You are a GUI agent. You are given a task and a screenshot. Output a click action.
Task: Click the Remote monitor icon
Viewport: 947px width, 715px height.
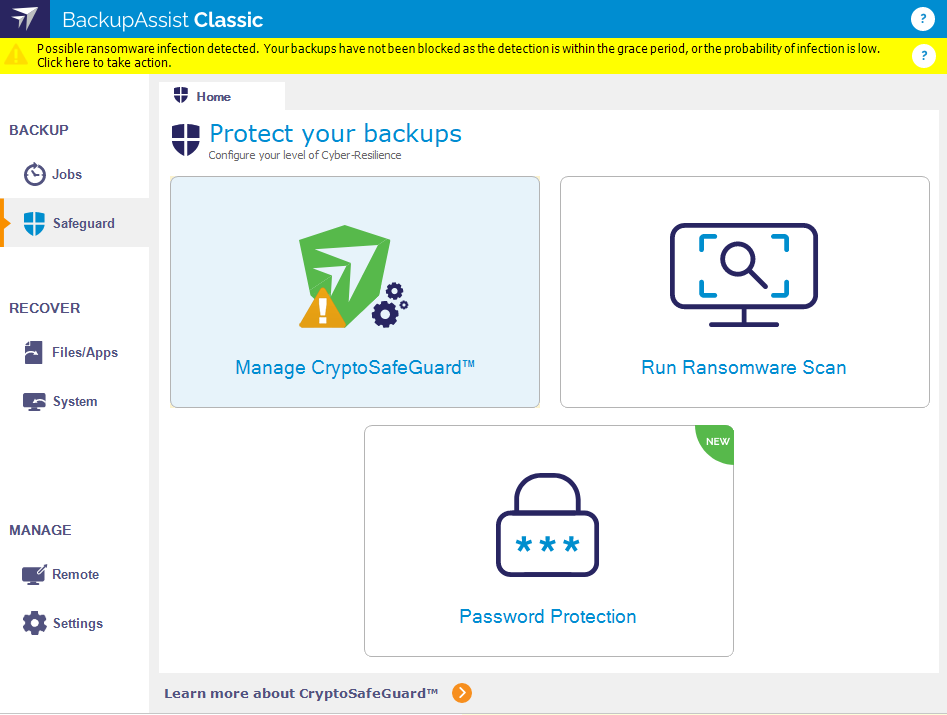coord(34,574)
